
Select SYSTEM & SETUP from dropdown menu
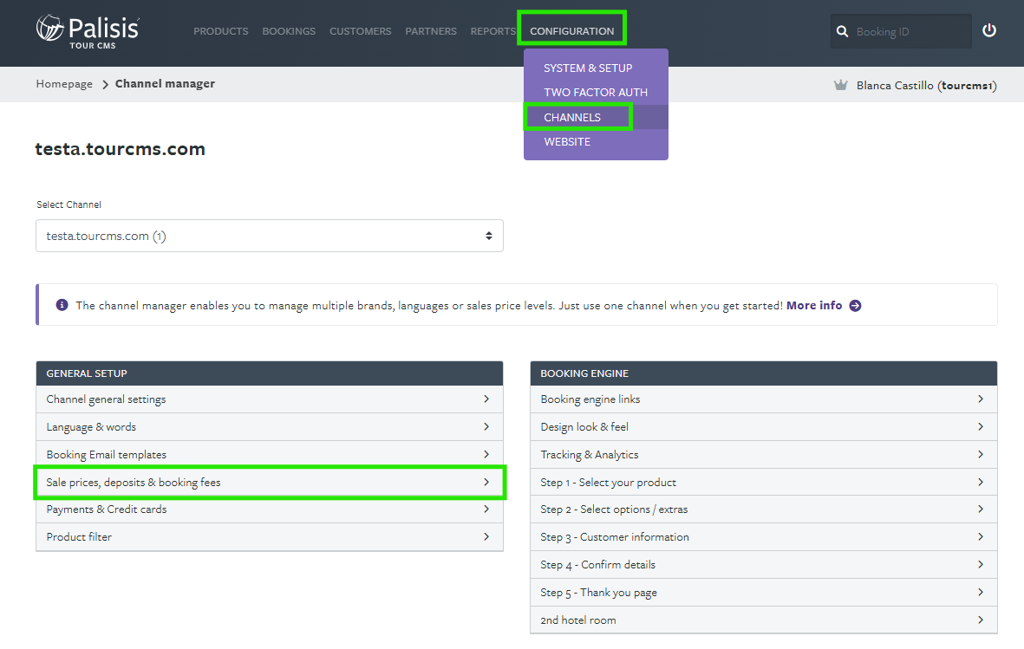click(588, 68)
